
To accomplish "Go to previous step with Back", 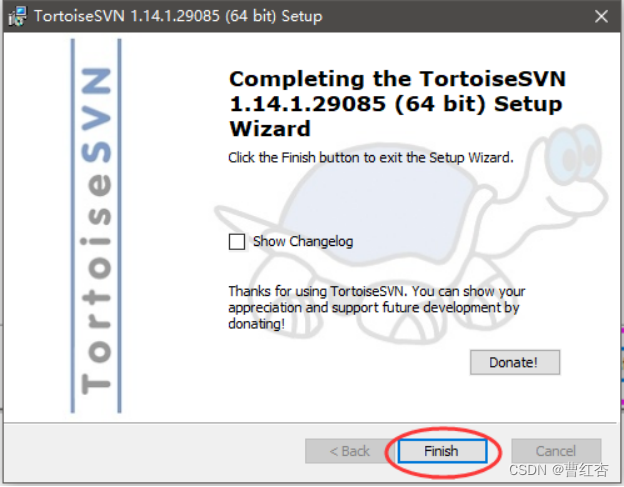I will (x=350, y=451).
